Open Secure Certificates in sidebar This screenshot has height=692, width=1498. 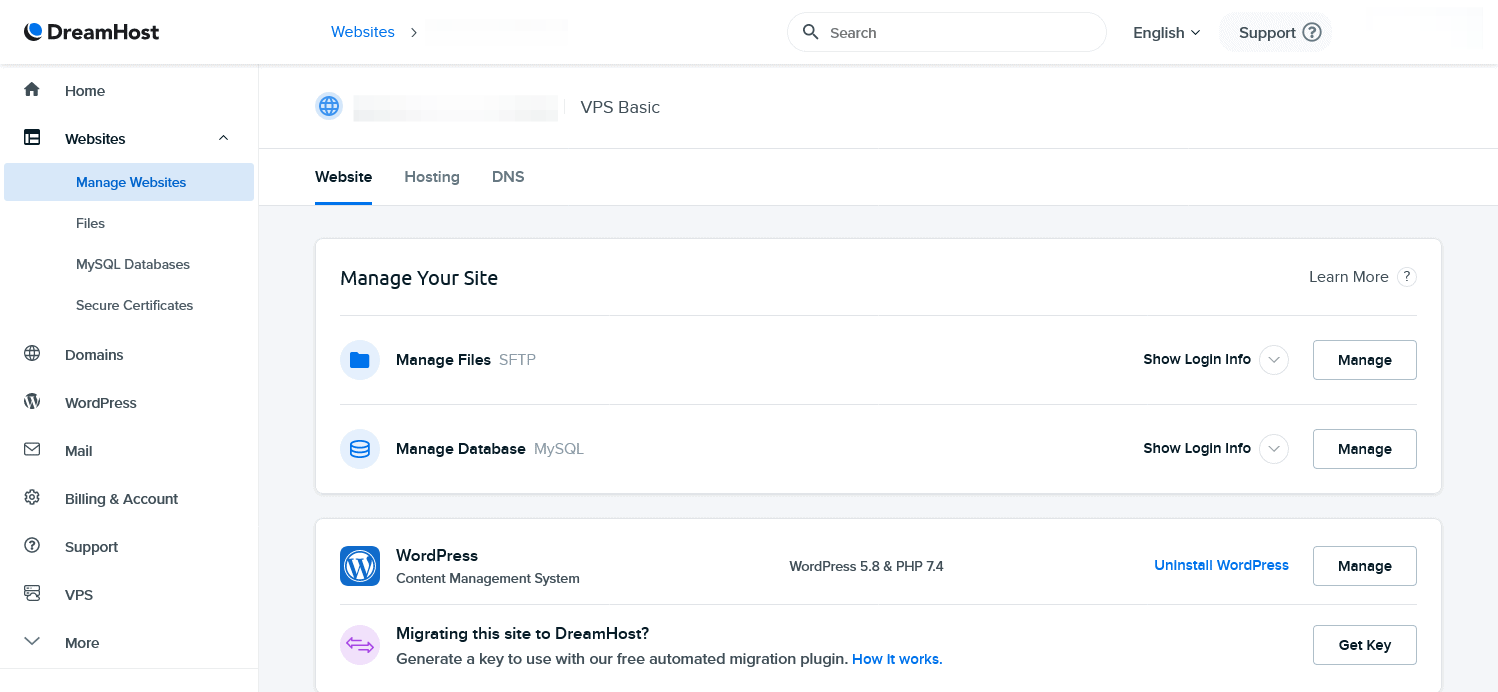click(134, 305)
